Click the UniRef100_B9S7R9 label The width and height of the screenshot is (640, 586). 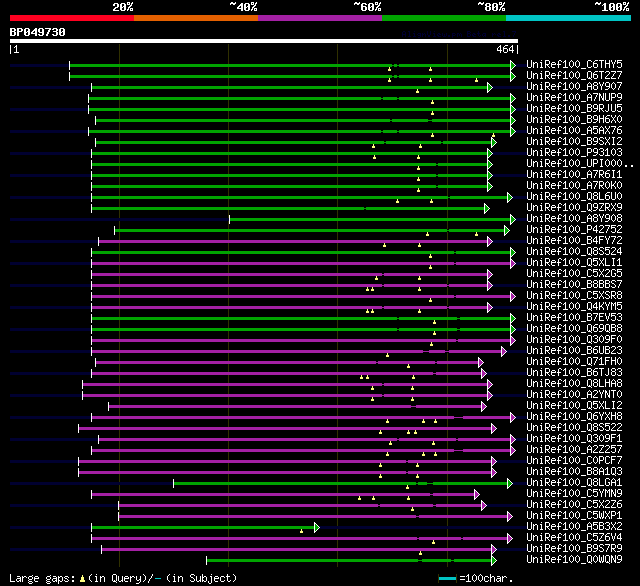tap(574, 549)
